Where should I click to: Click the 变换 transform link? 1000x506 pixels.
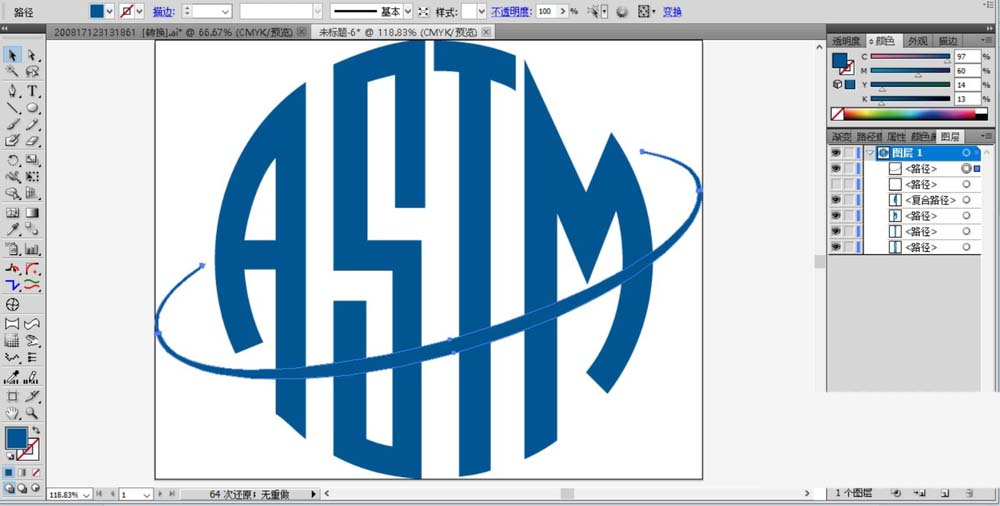(x=672, y=11)
